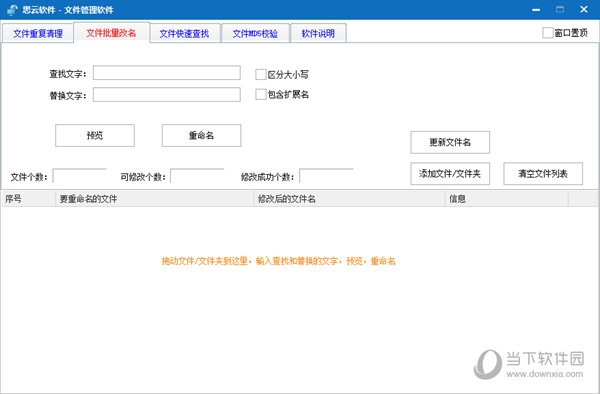Focus the 查找文字 input field

(167, 73)
